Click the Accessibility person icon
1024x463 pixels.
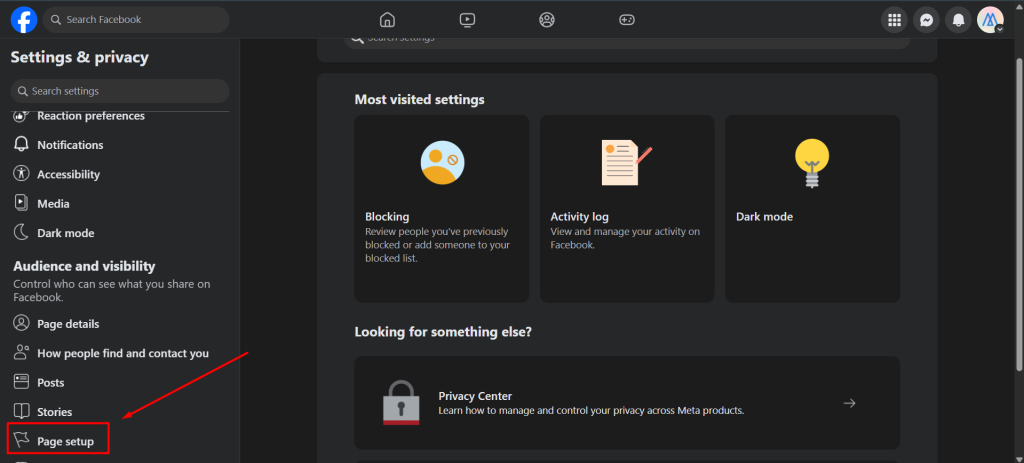click(x=22, y=174)
